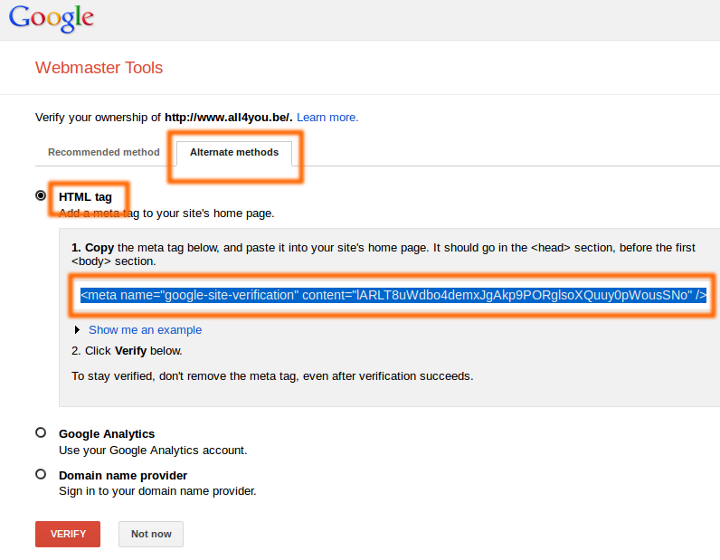Click the 'To stay verified' note text
The width and height of the screenshot is (720, 560).
(x=272, y=376)
